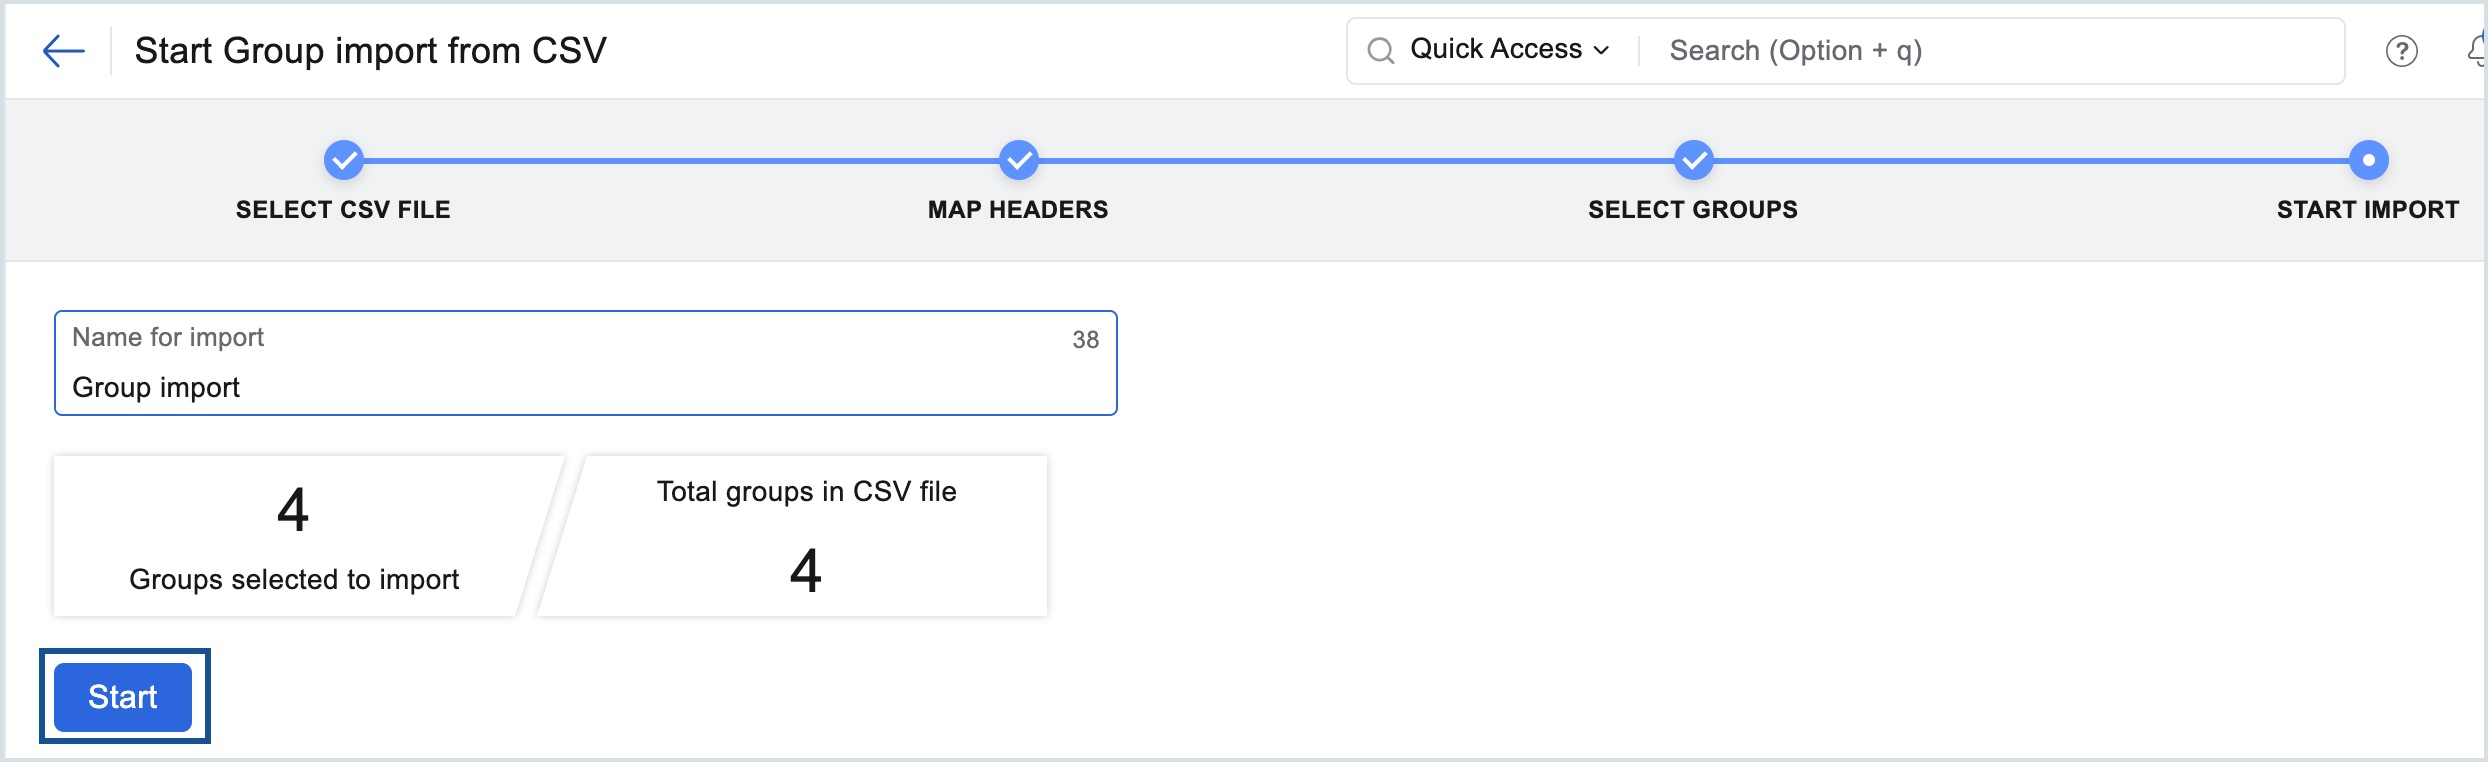The image size is (2488, 762).
Task: Click the checkmark icon above SELECT CSV FILE
Action: tap(343, 159)
